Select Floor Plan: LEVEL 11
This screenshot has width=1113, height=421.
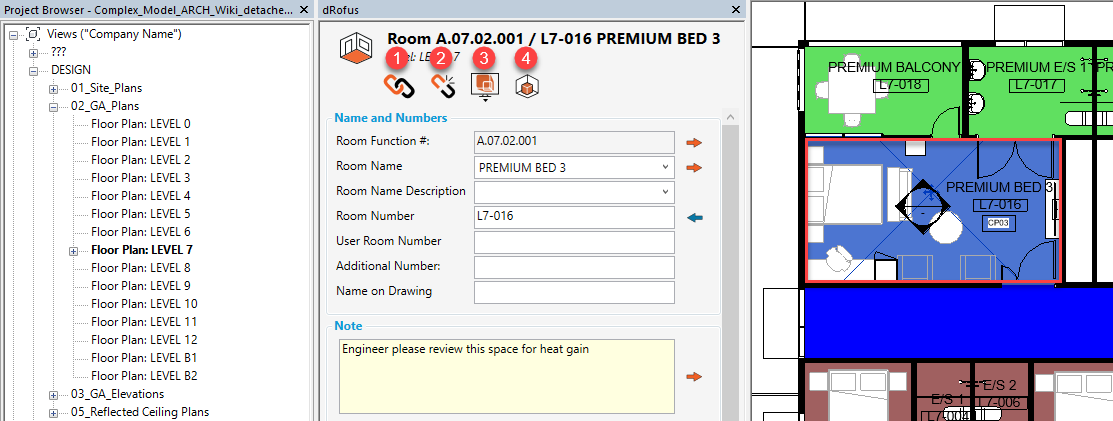[x=144, y=322]
